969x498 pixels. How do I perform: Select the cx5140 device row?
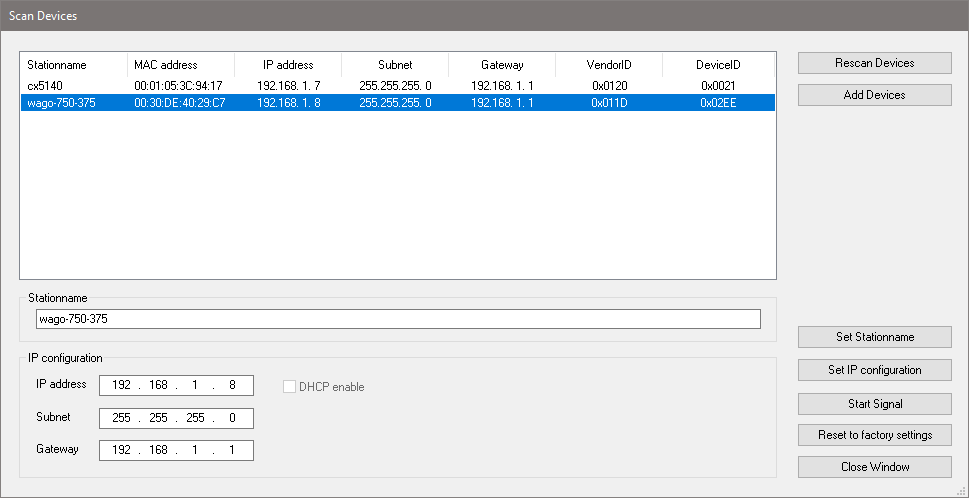(x=397, y=86)
